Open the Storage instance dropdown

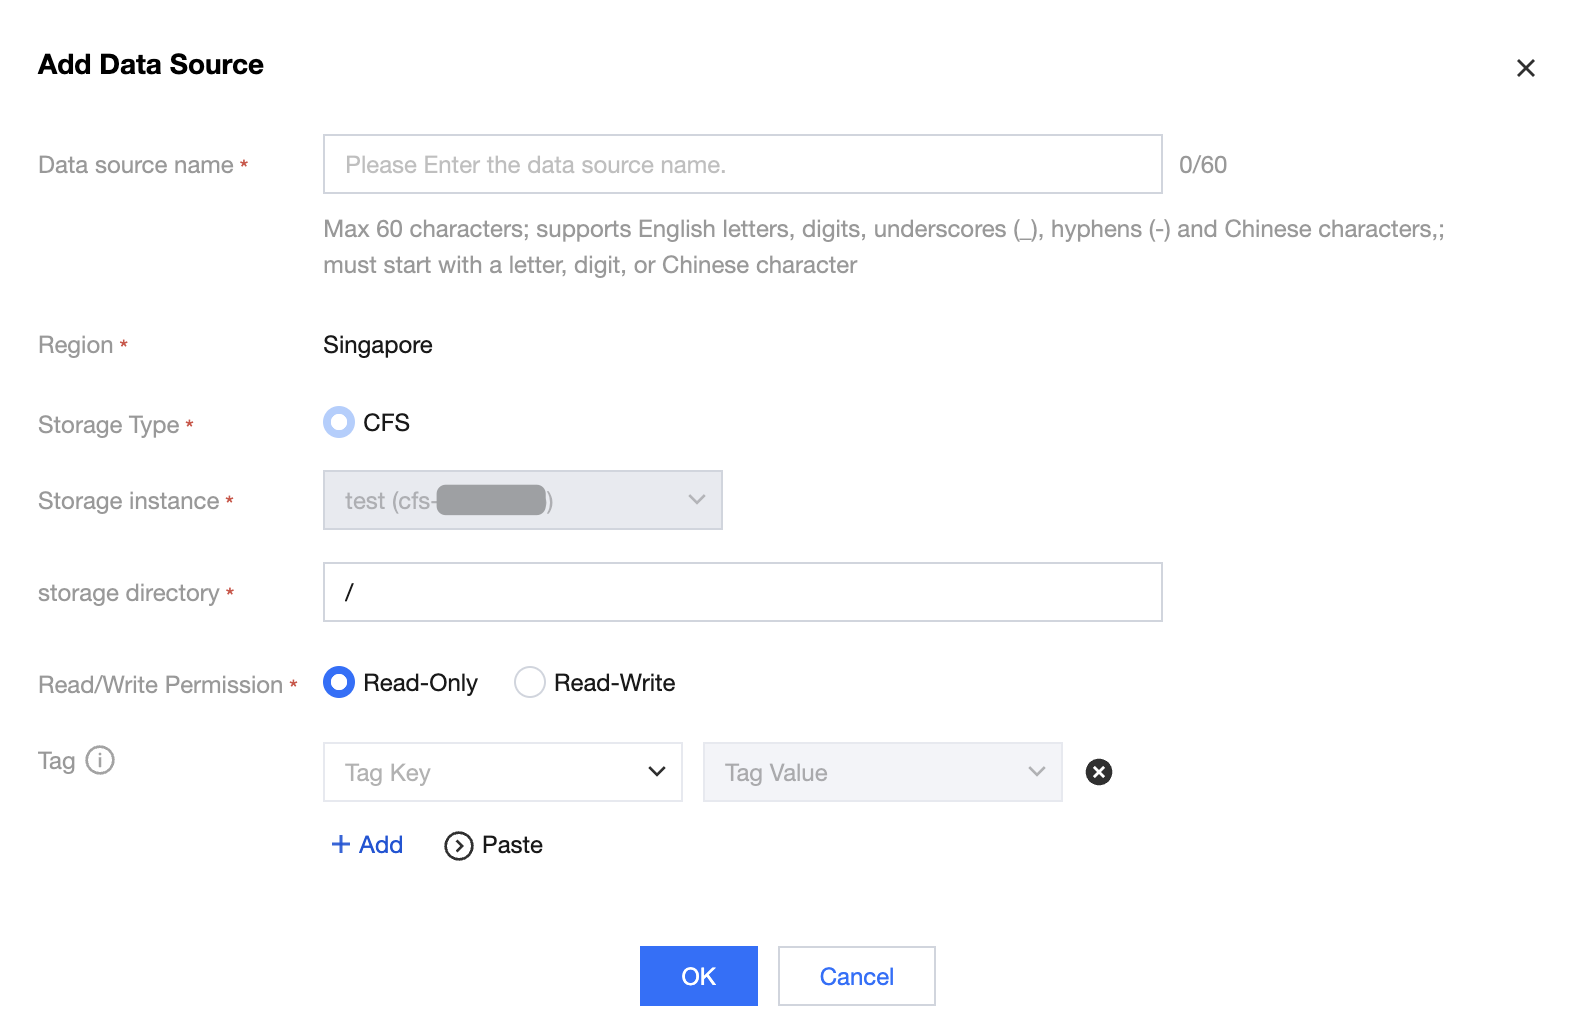pos(522,500)
